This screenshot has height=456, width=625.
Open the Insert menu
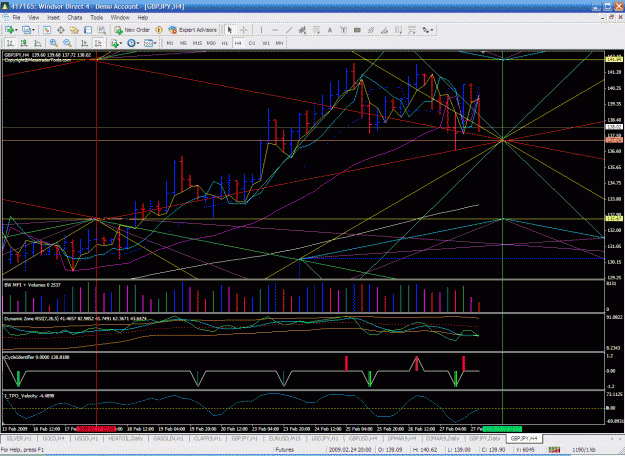tap(53, 18)
